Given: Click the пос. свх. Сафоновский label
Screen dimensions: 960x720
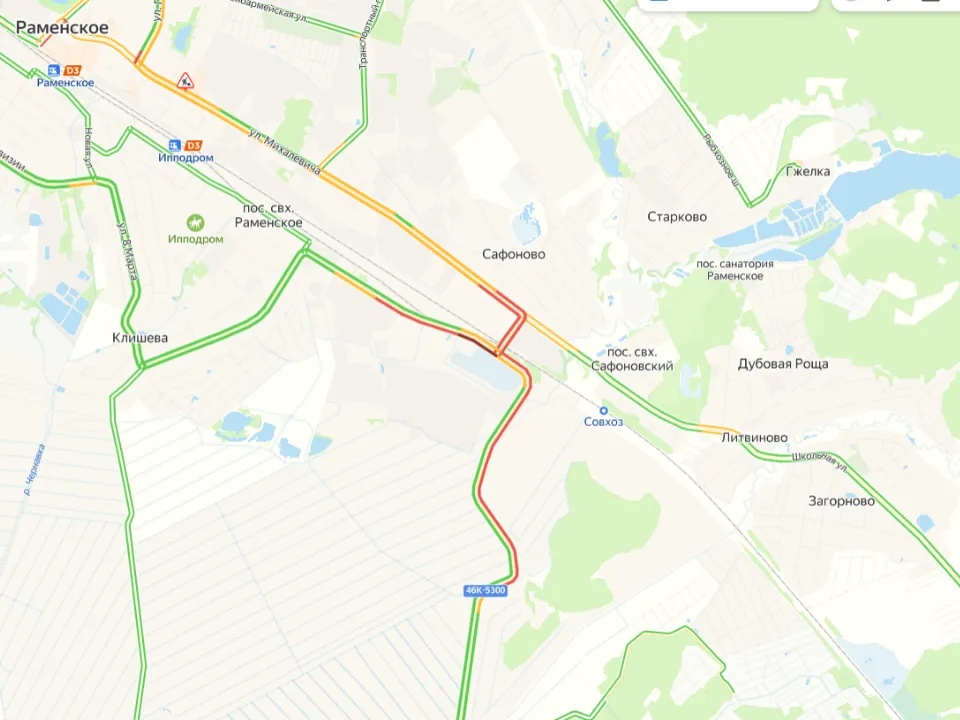Looking at the screenshot, I should coord(632,359).
